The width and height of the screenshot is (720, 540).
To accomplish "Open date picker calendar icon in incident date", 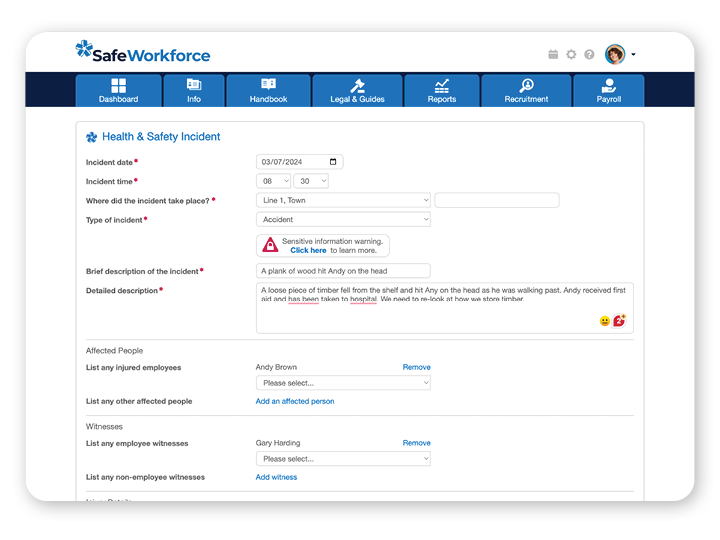I will point(335,162).
